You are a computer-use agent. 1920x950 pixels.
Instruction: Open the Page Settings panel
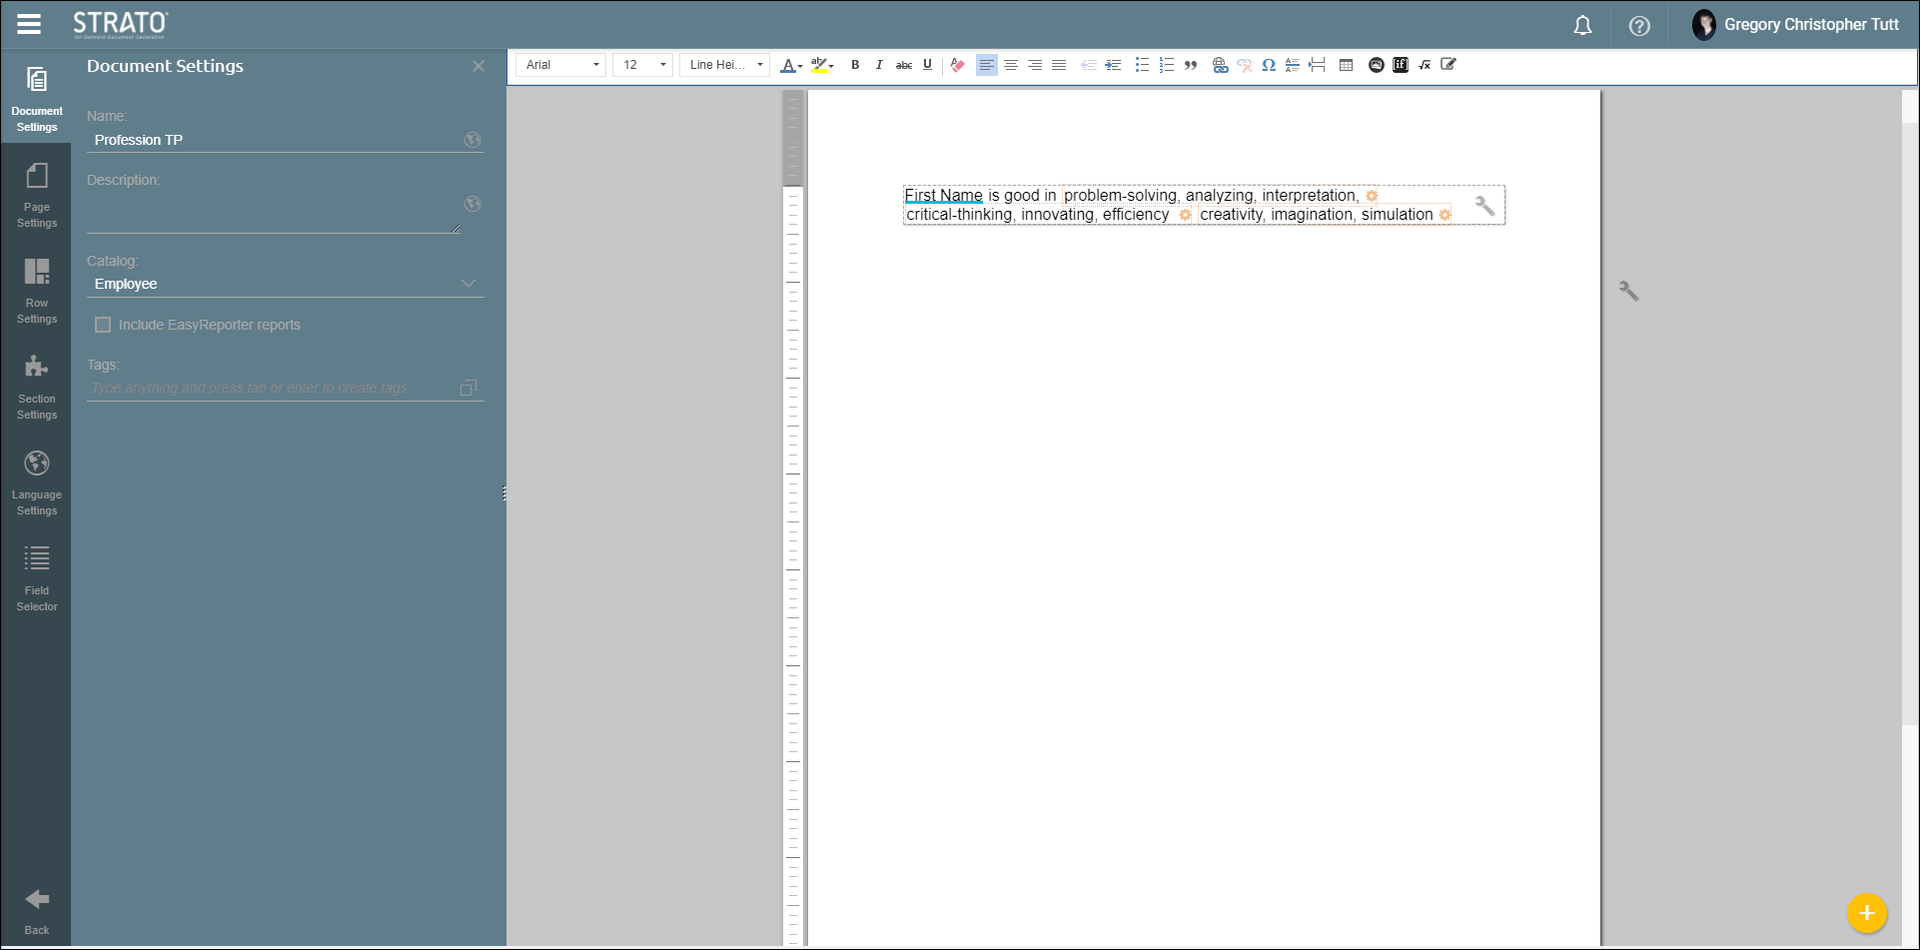37,195
